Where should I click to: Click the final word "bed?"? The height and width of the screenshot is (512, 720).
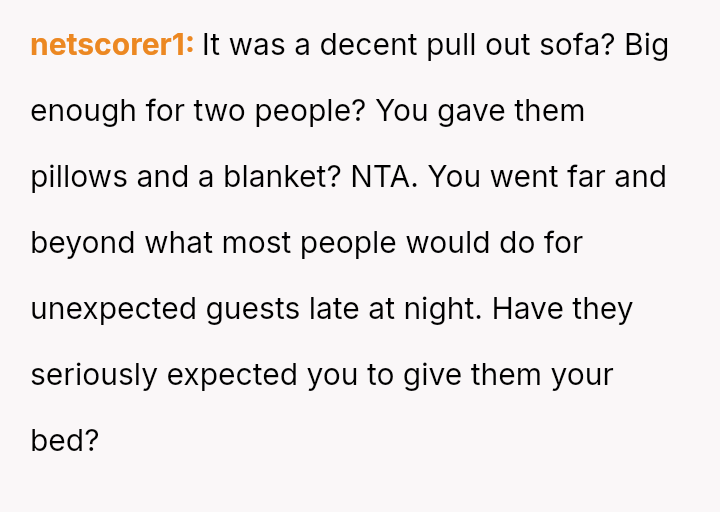coord(65,441)
